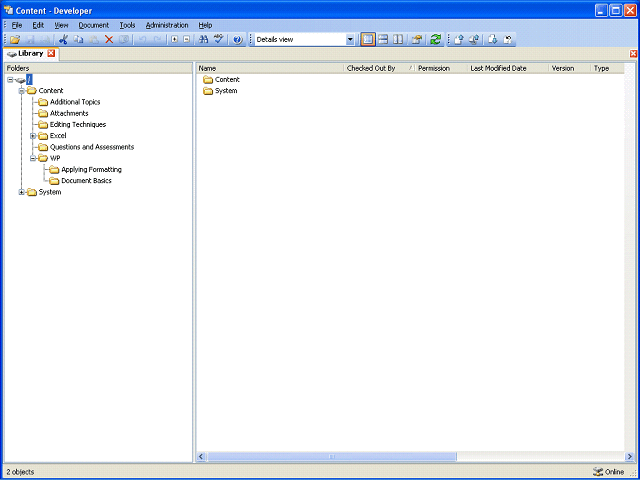Click the Check Out document icon

(493, 40)
